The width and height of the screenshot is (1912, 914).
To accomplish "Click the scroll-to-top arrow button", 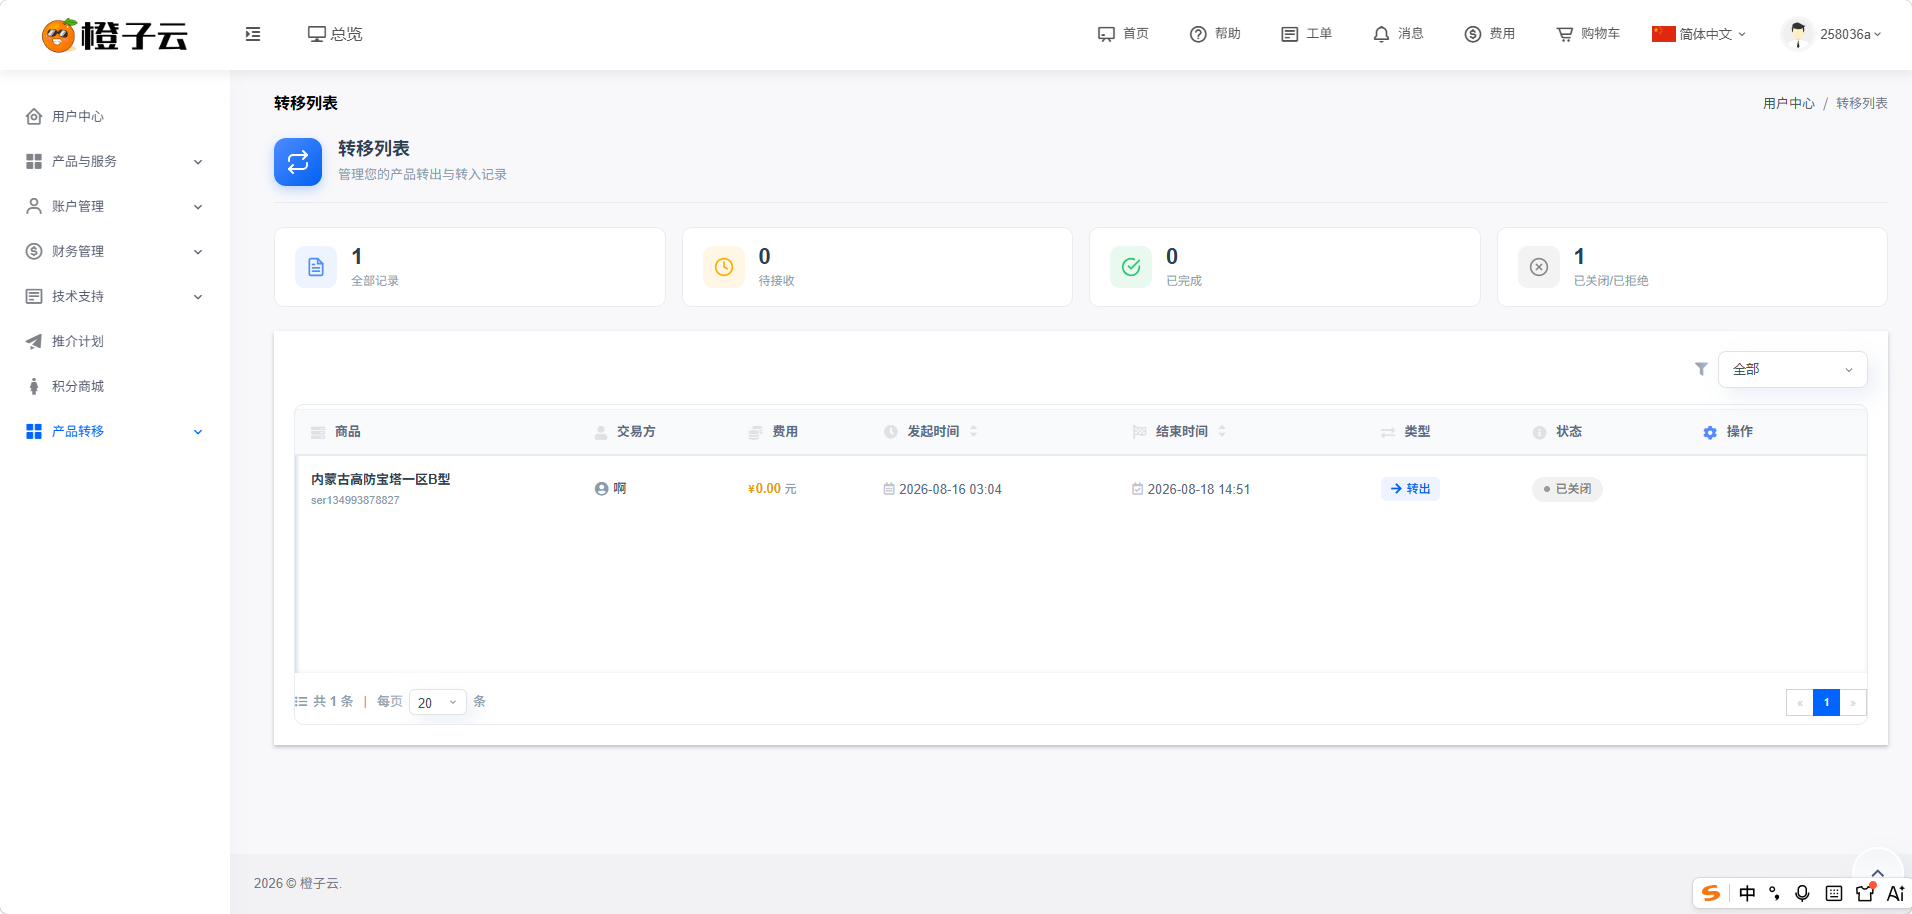I will click(x=1877, y=873).
